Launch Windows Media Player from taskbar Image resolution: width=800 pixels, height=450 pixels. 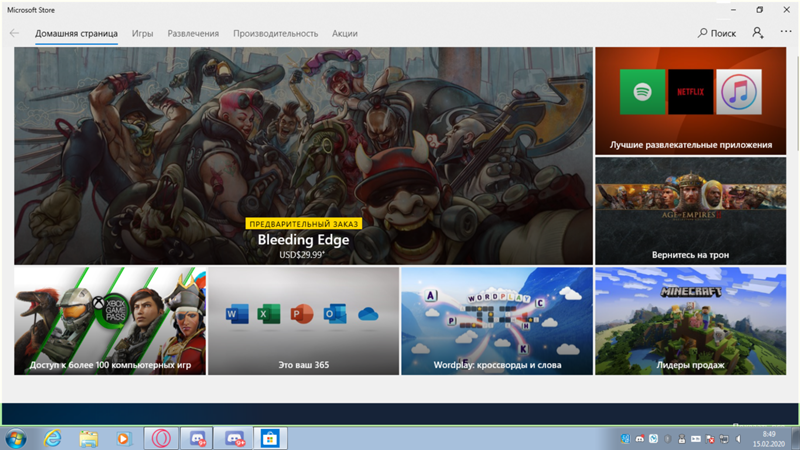click(123, 438)
